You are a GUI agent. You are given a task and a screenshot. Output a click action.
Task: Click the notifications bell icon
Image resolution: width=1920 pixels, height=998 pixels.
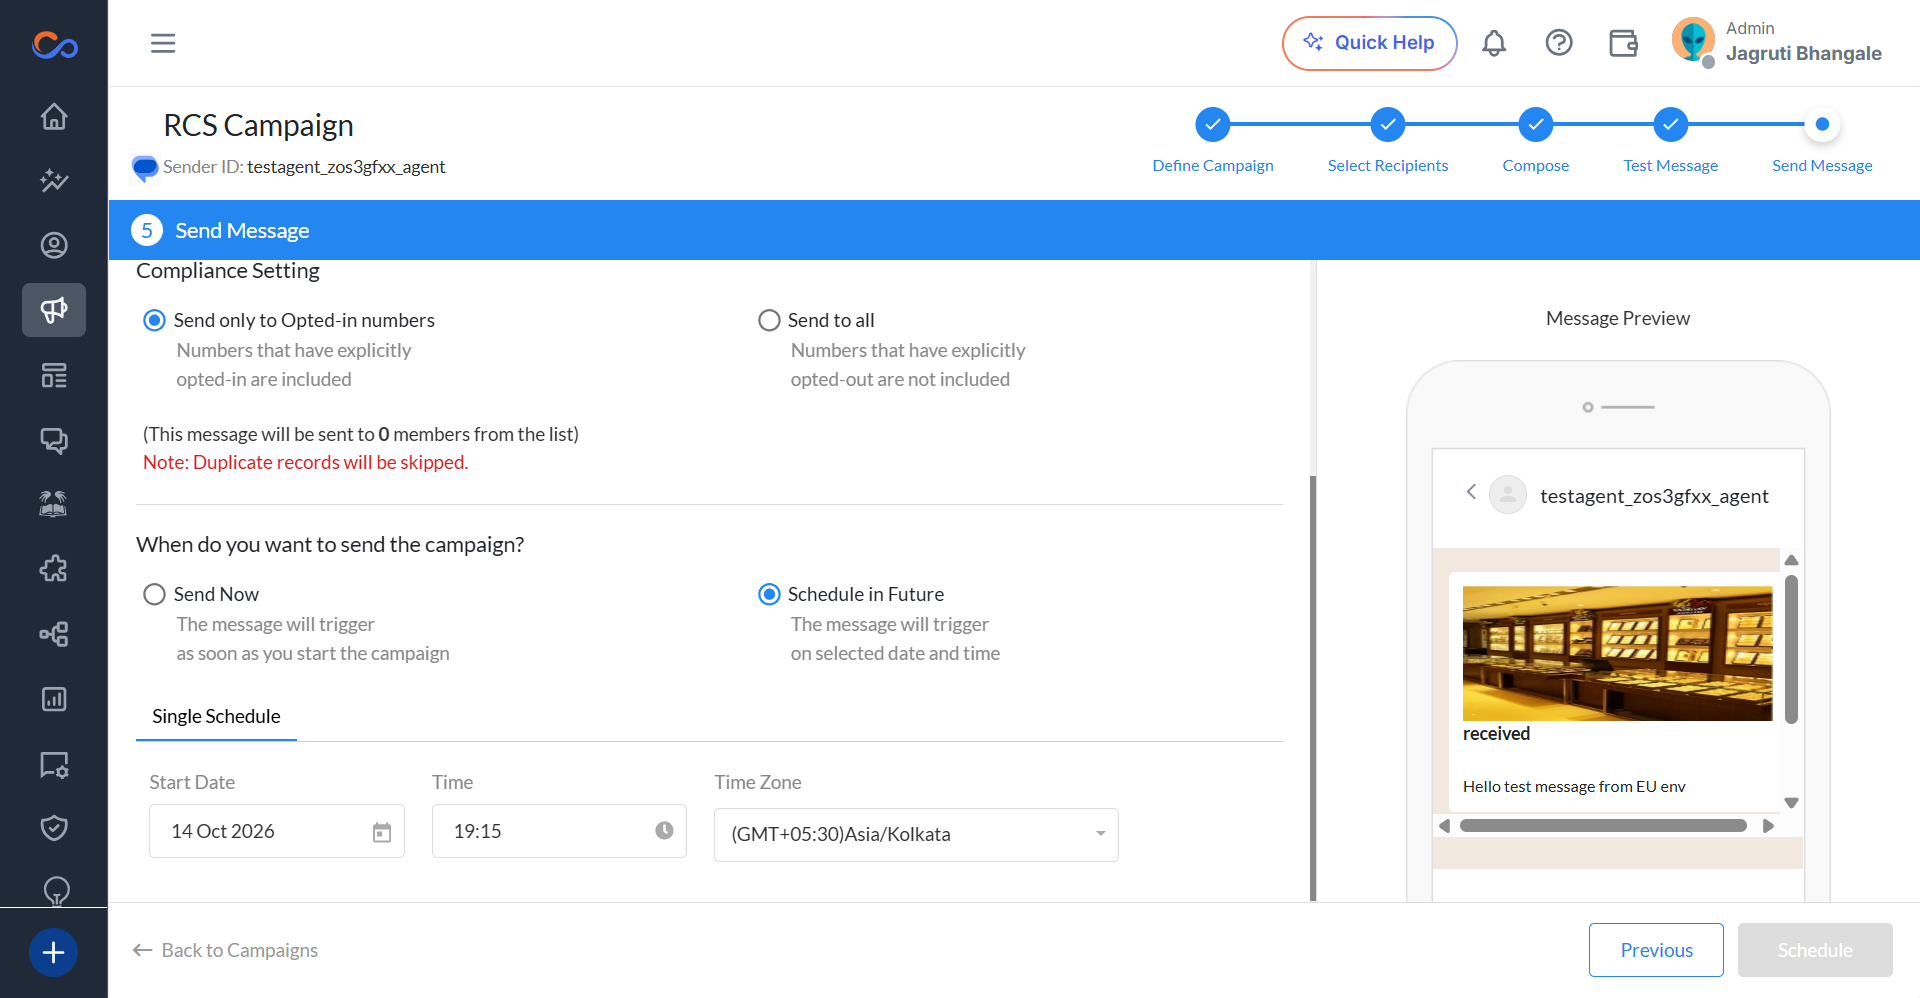click(x=1494, y=43)
